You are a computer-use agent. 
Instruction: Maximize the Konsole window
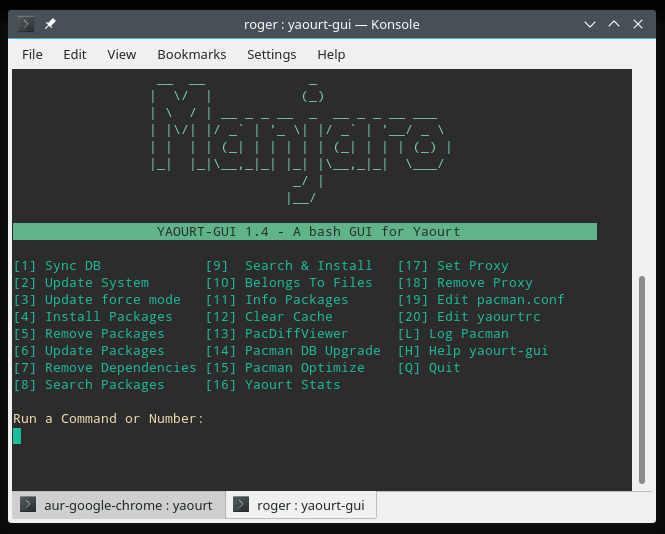[615, 24]
